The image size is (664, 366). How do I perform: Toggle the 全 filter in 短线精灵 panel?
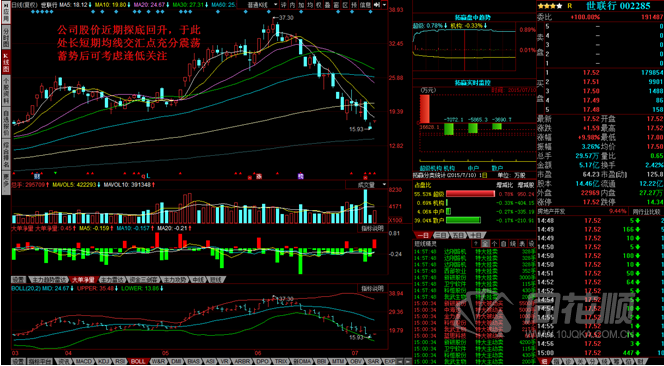[x=486, y=244]
